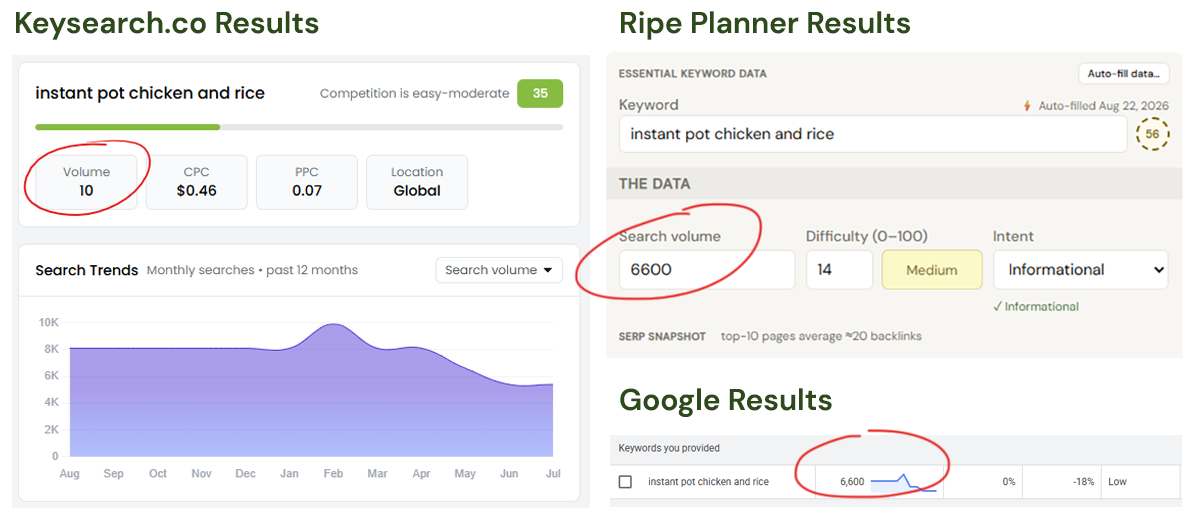Click the PPC 0.07 stat box

pyautogui.click(x=307, y=182)
